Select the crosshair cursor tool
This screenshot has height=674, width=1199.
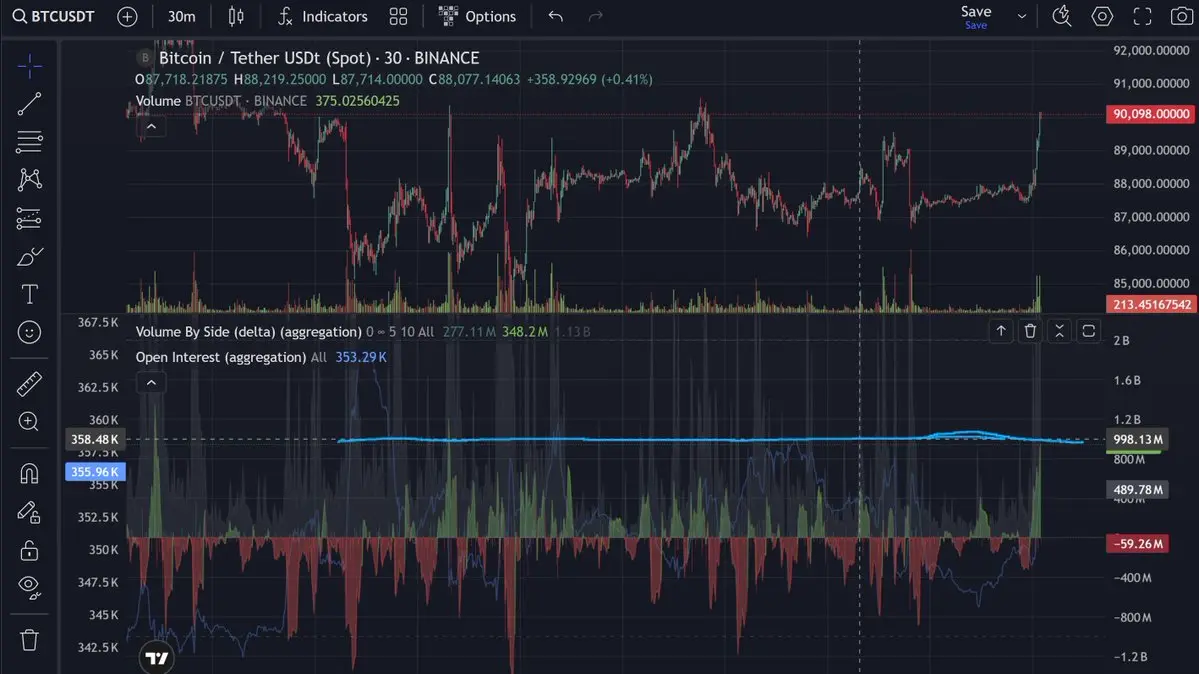29,67
